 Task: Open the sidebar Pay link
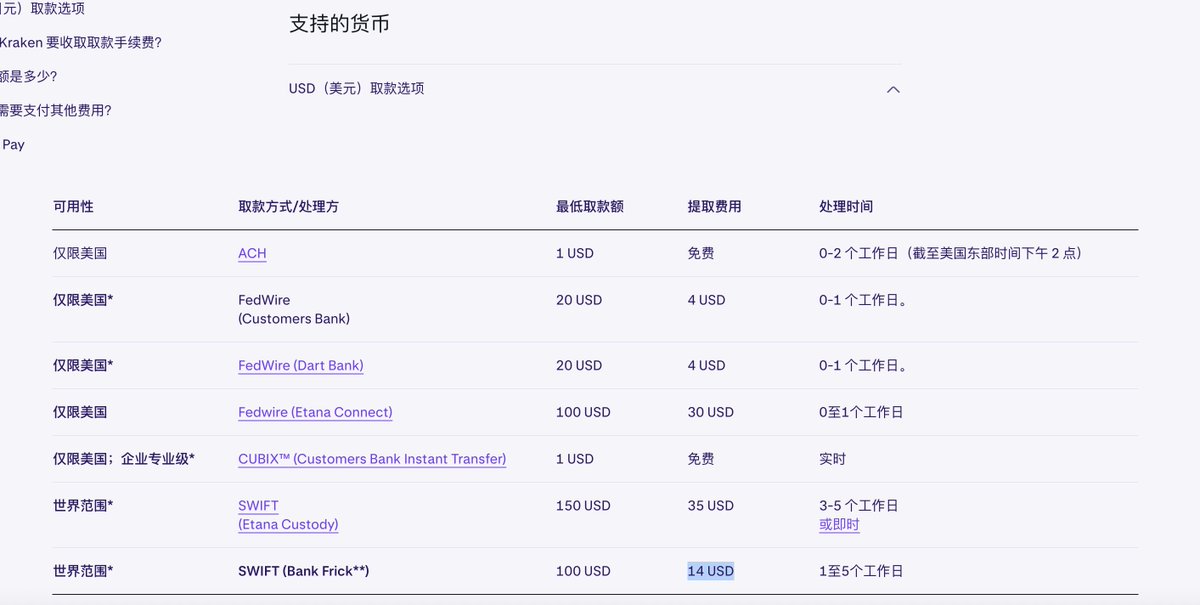(x=13, y=144)
